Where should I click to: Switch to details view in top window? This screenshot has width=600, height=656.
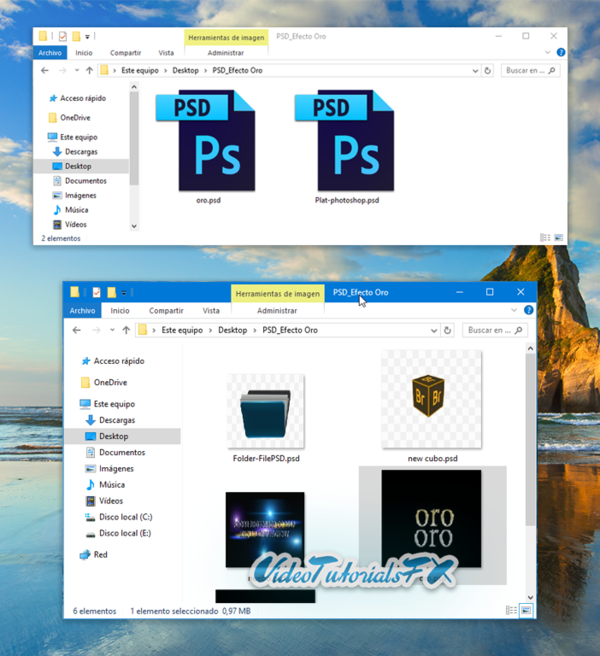(545, 238)
